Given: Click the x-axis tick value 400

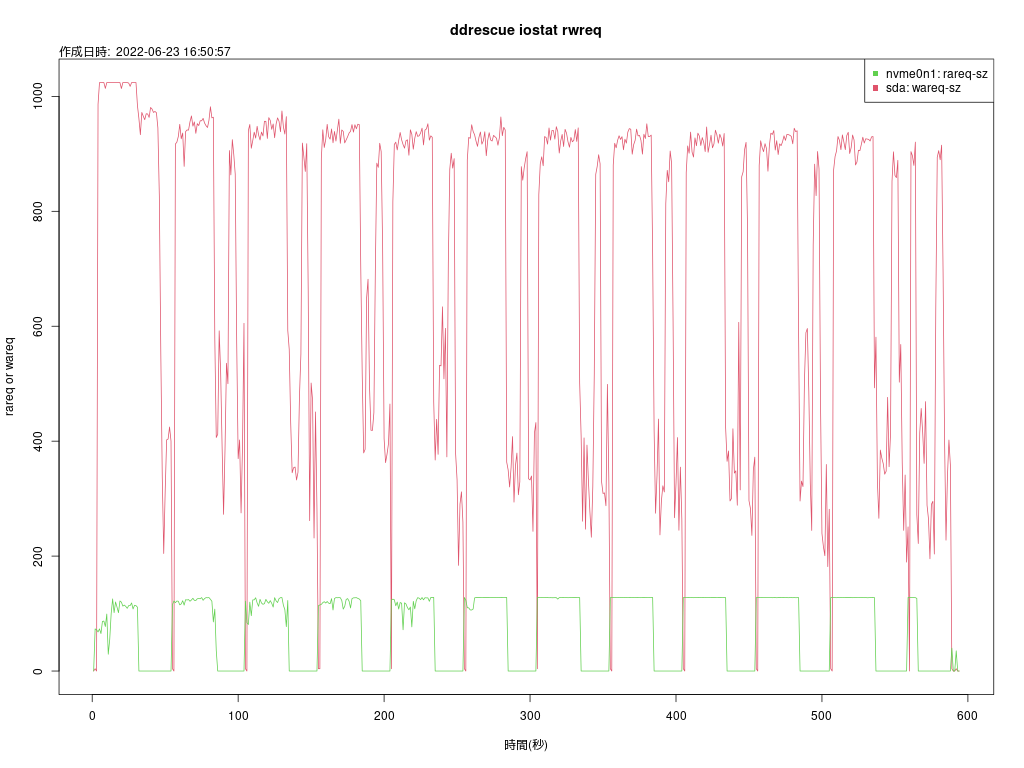Looking at the screenshot, I should coord(676,716).
